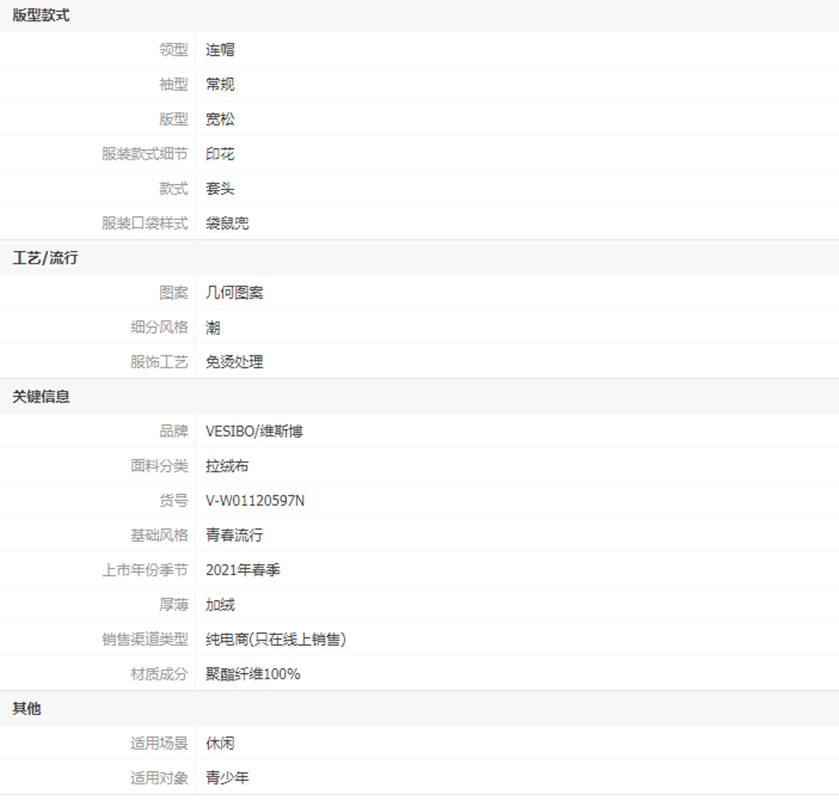Select the 几何图案 pattern value
The width and height of the screenshot is (839, 800).
pos(234,293)
